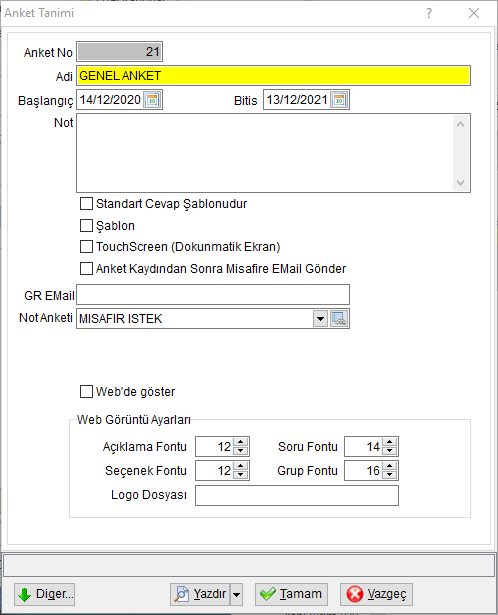Viewport: 498px width, 615px height.
Task: Enable Anket Kaydından Sonra Misafire EMail Gönder
Action: click(x=86, y=269)
